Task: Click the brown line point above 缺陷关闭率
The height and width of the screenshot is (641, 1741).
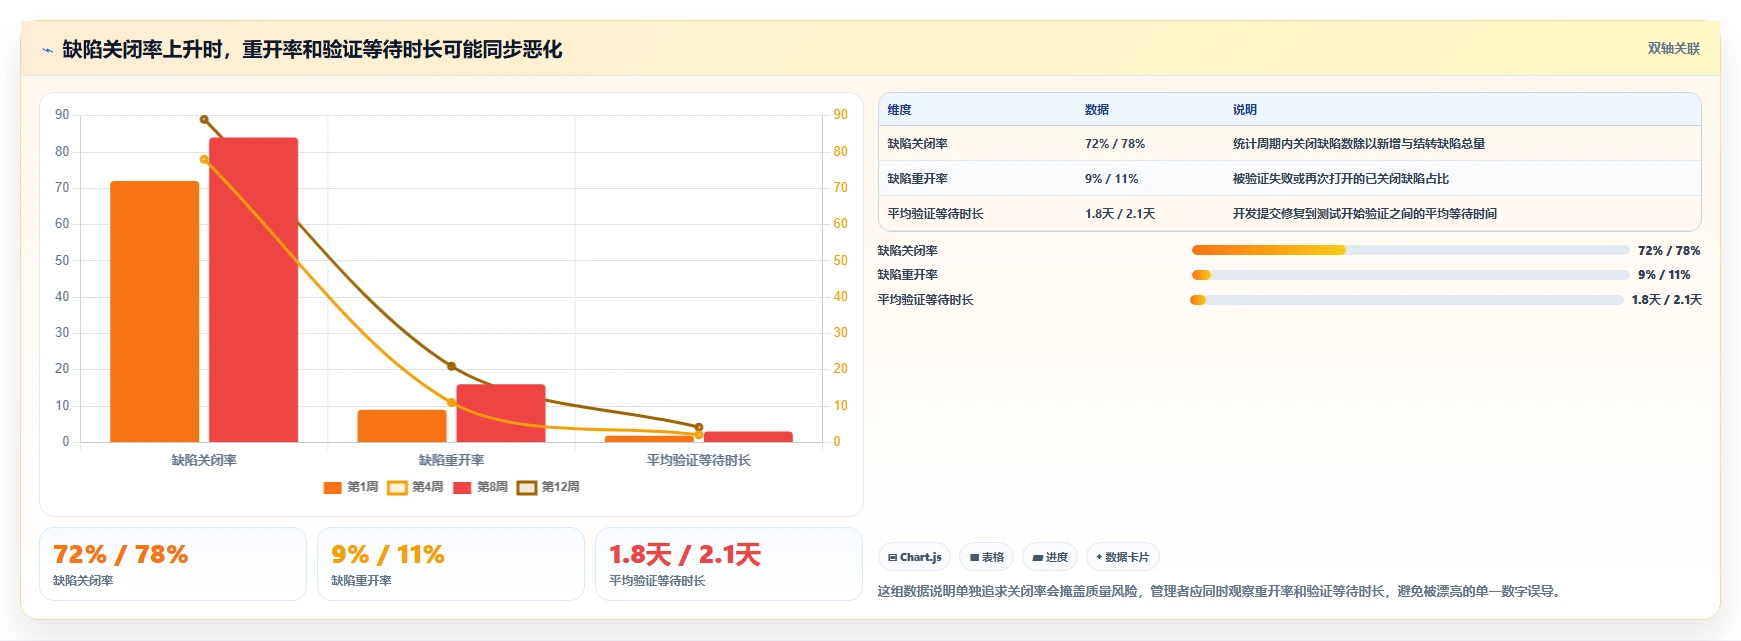Action: click(x=204, y=120)
